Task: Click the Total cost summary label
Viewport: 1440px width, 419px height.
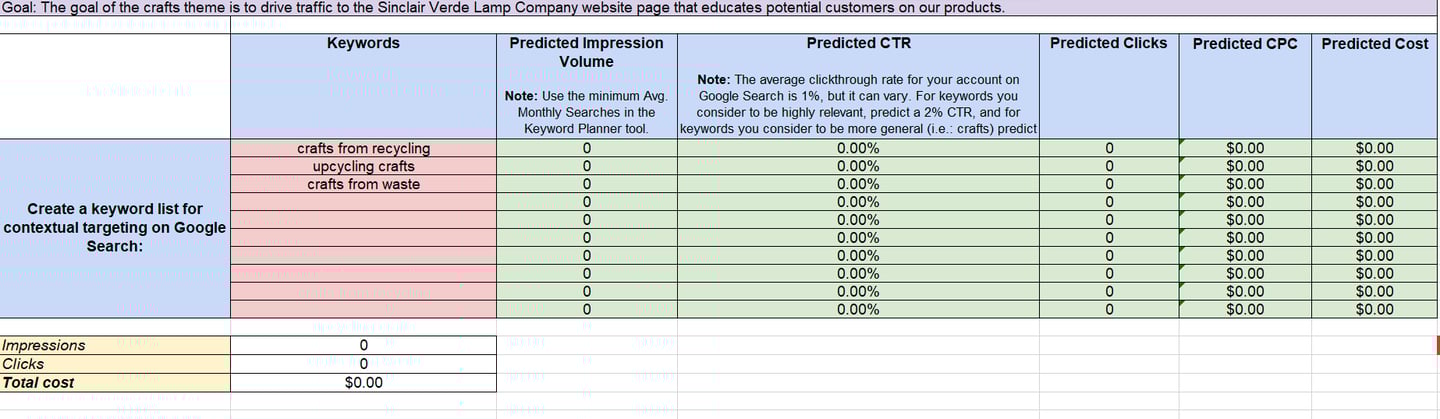Action: (x=115, y=382)
